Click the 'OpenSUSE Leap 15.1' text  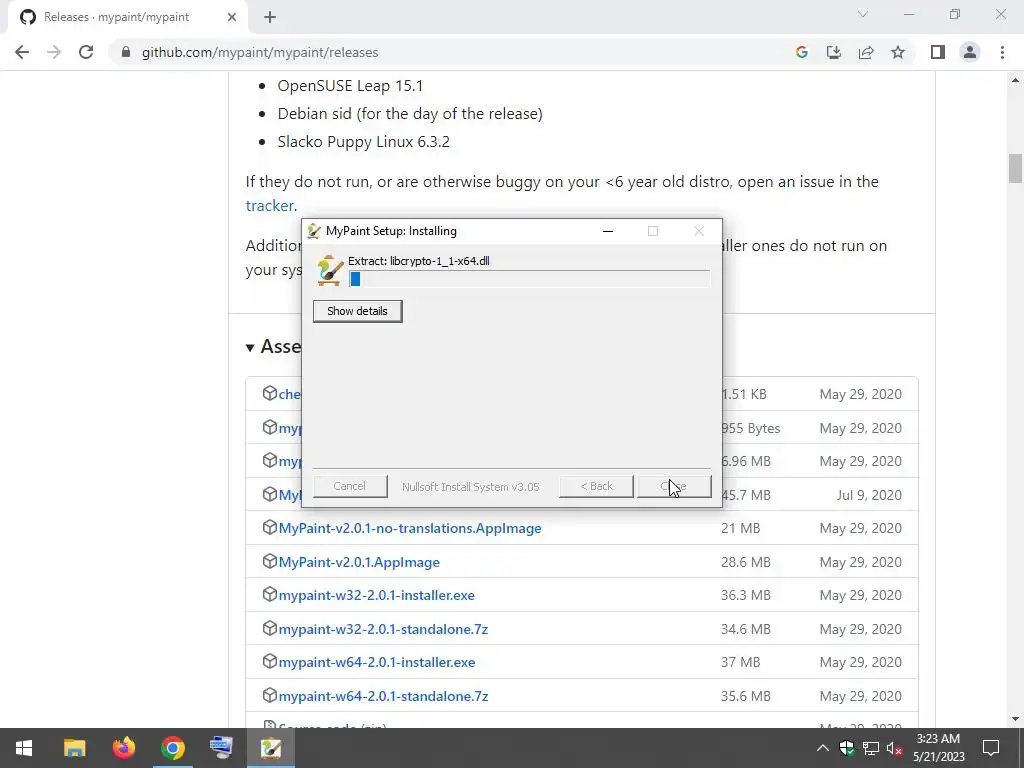click(x=350, y=86)
